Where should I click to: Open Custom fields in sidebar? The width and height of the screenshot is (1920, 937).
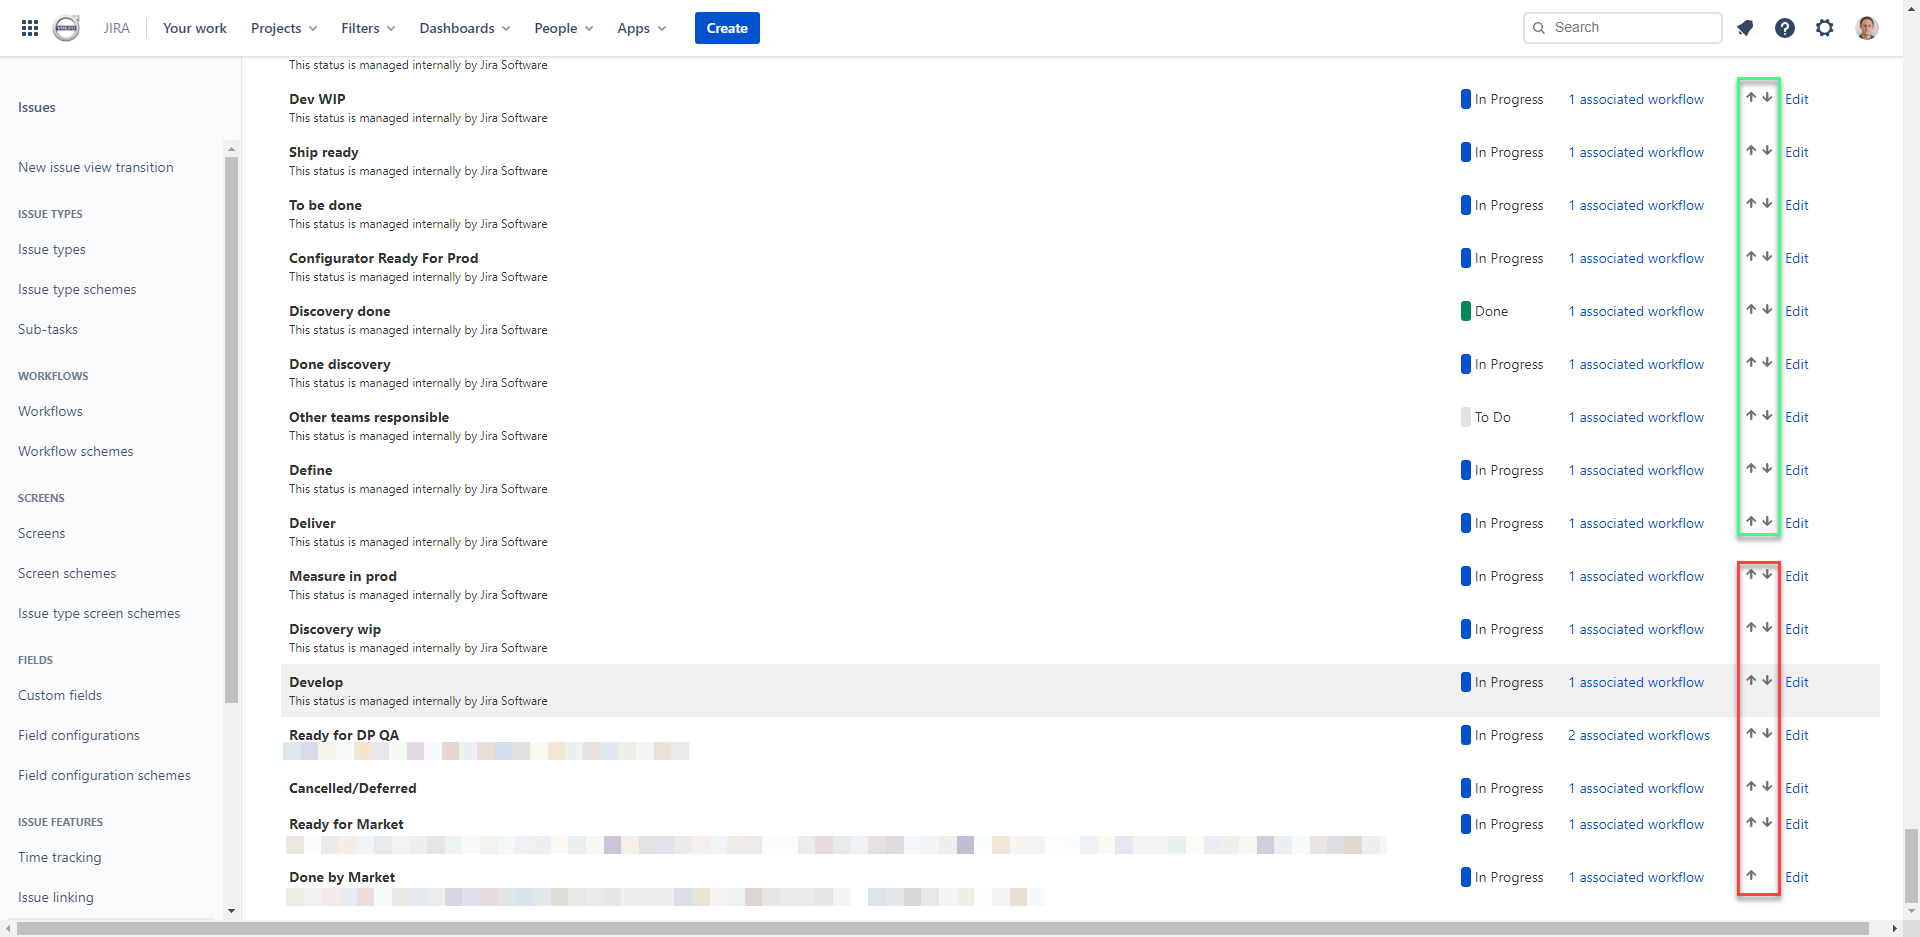pos(60,695)
